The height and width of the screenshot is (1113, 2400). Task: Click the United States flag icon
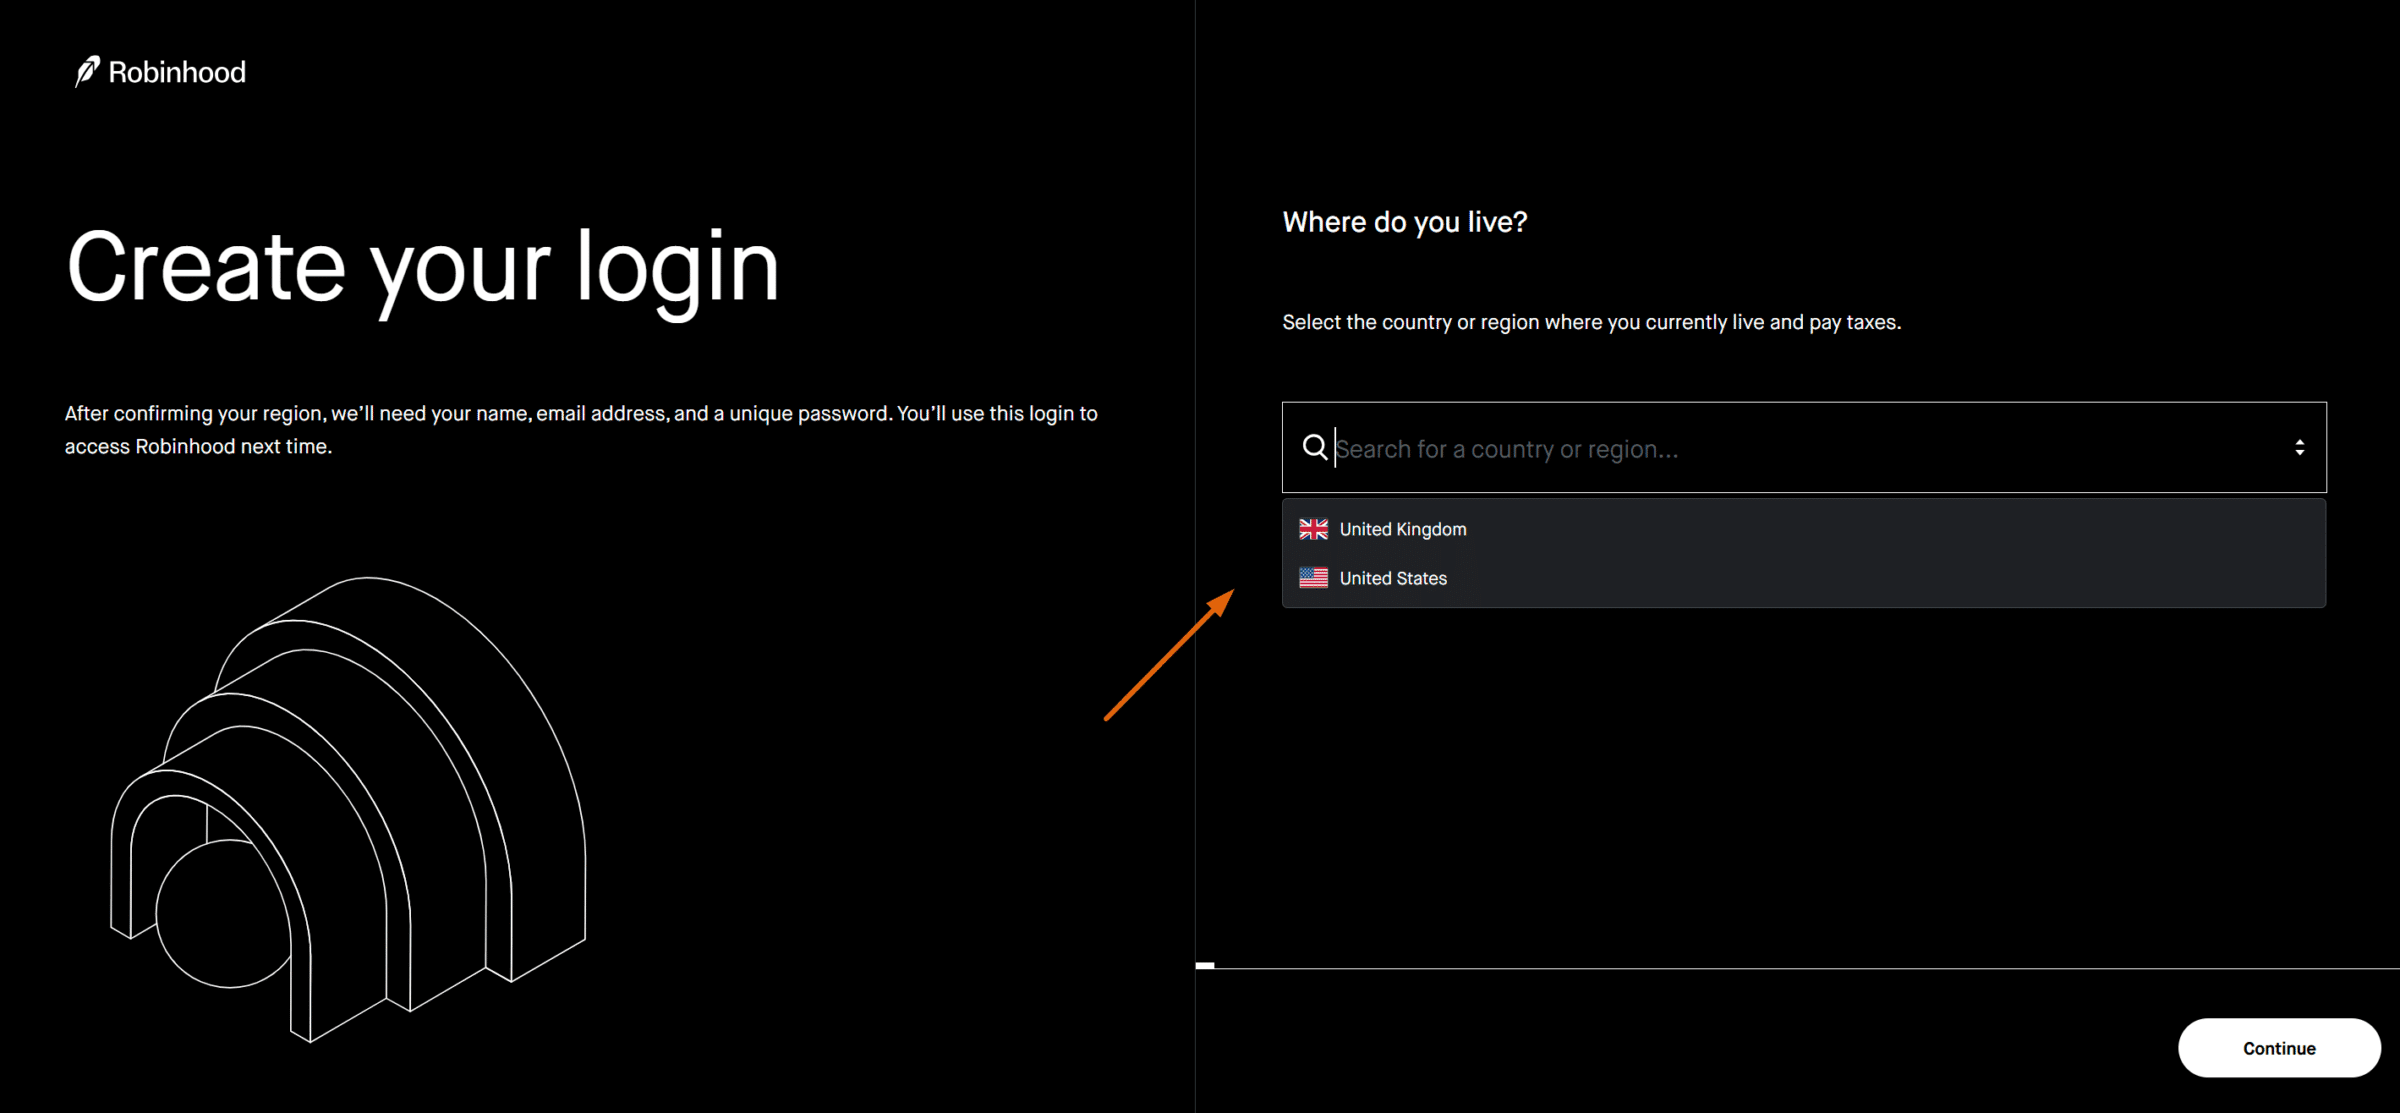1313,578
